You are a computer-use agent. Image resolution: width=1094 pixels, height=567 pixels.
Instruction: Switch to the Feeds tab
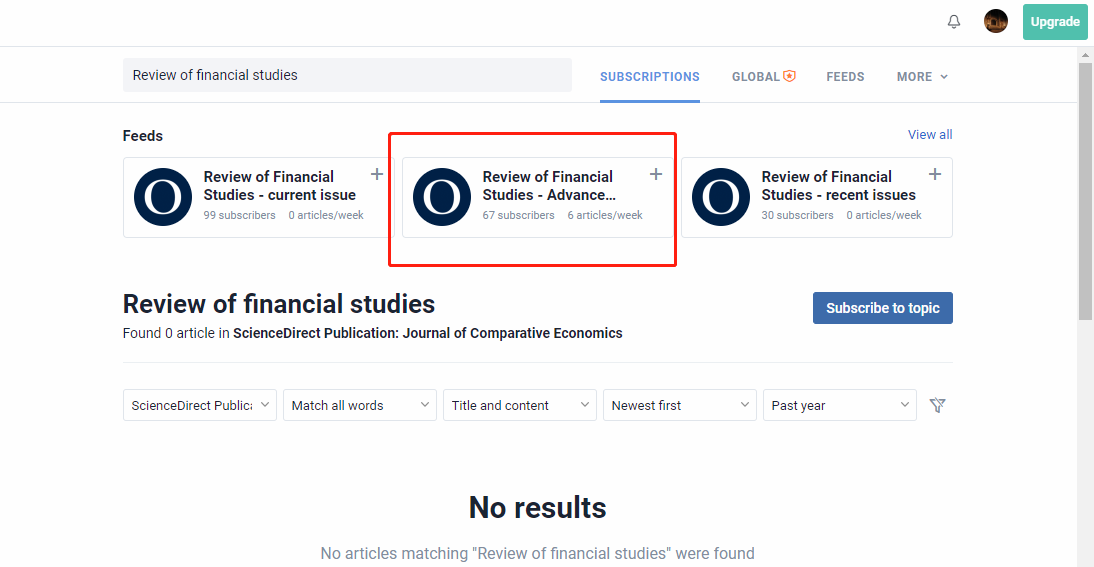845,77
